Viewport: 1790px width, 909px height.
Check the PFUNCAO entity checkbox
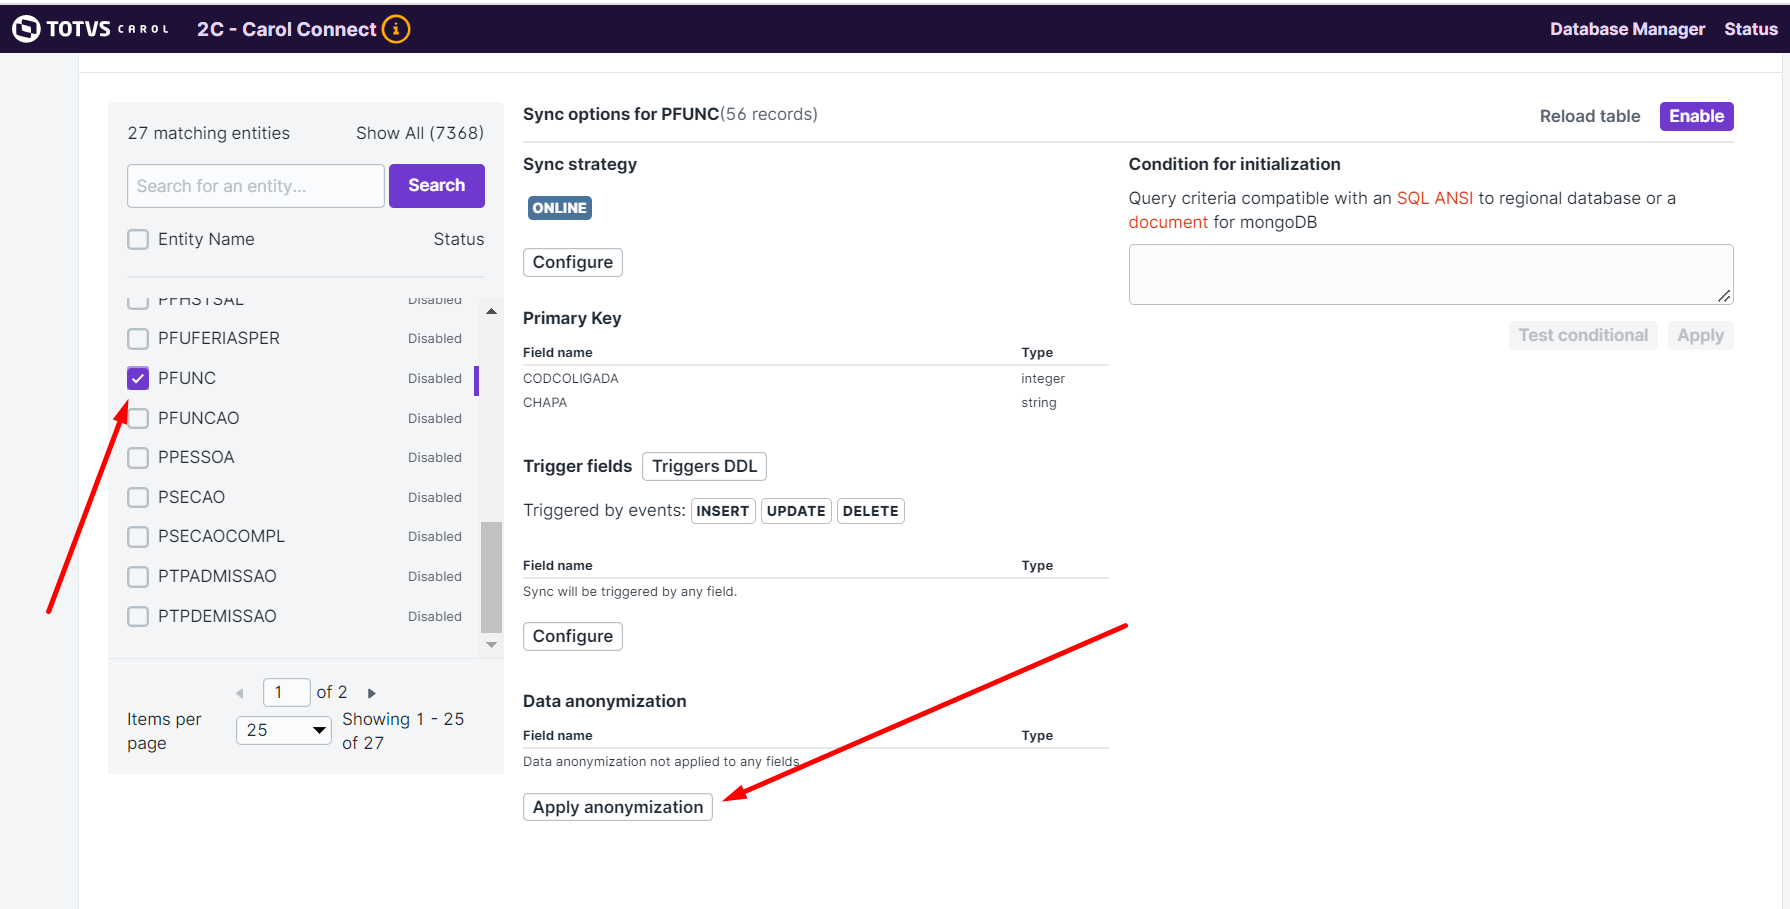(138, 418)
